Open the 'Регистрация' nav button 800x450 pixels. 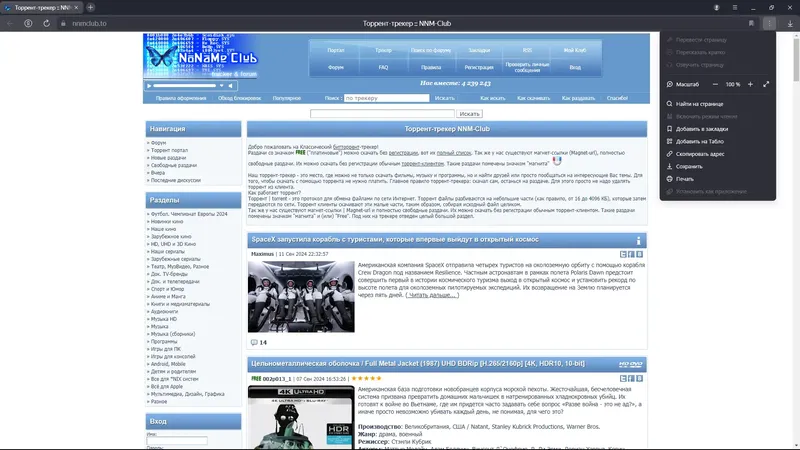point(479,67)
